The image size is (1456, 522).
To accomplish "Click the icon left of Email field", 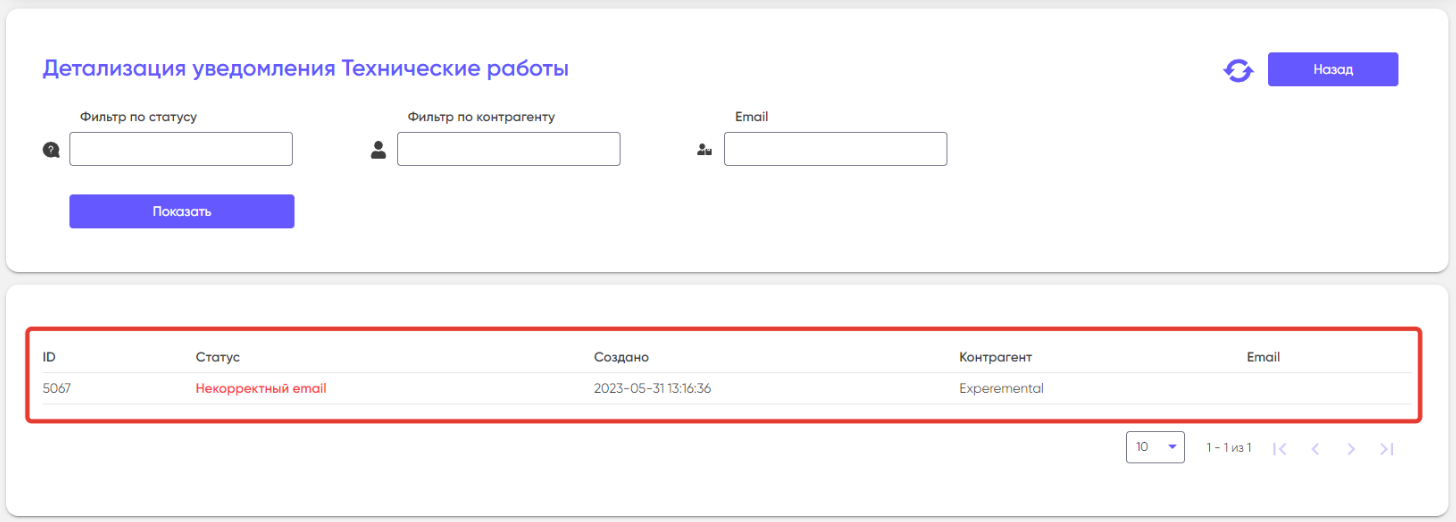I will pos(704,150).
